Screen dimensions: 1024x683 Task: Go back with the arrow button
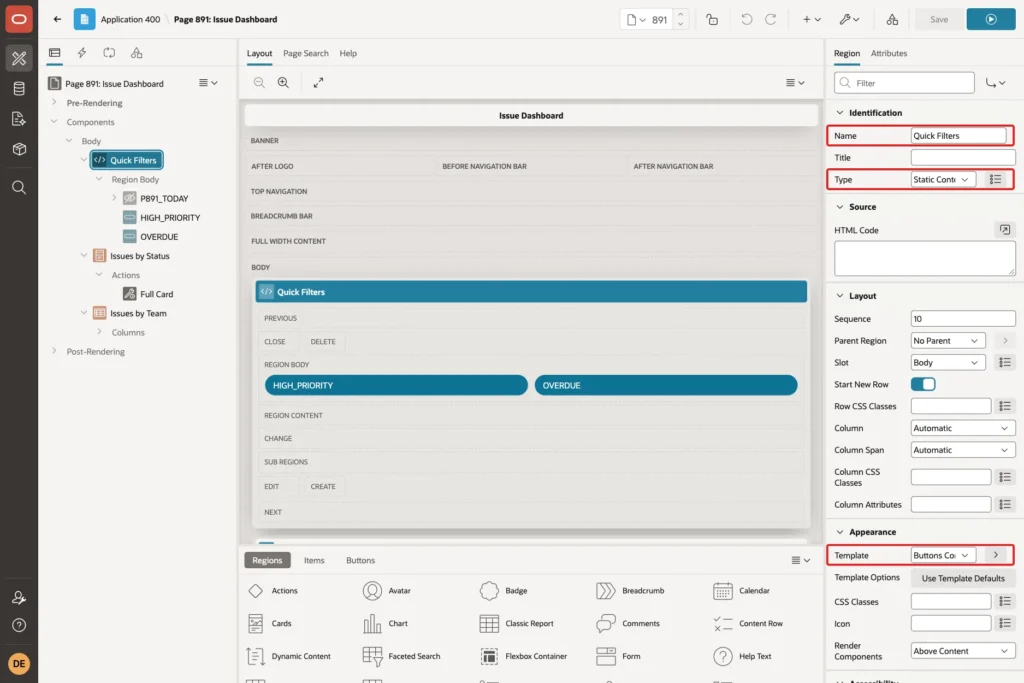[57, 19]
